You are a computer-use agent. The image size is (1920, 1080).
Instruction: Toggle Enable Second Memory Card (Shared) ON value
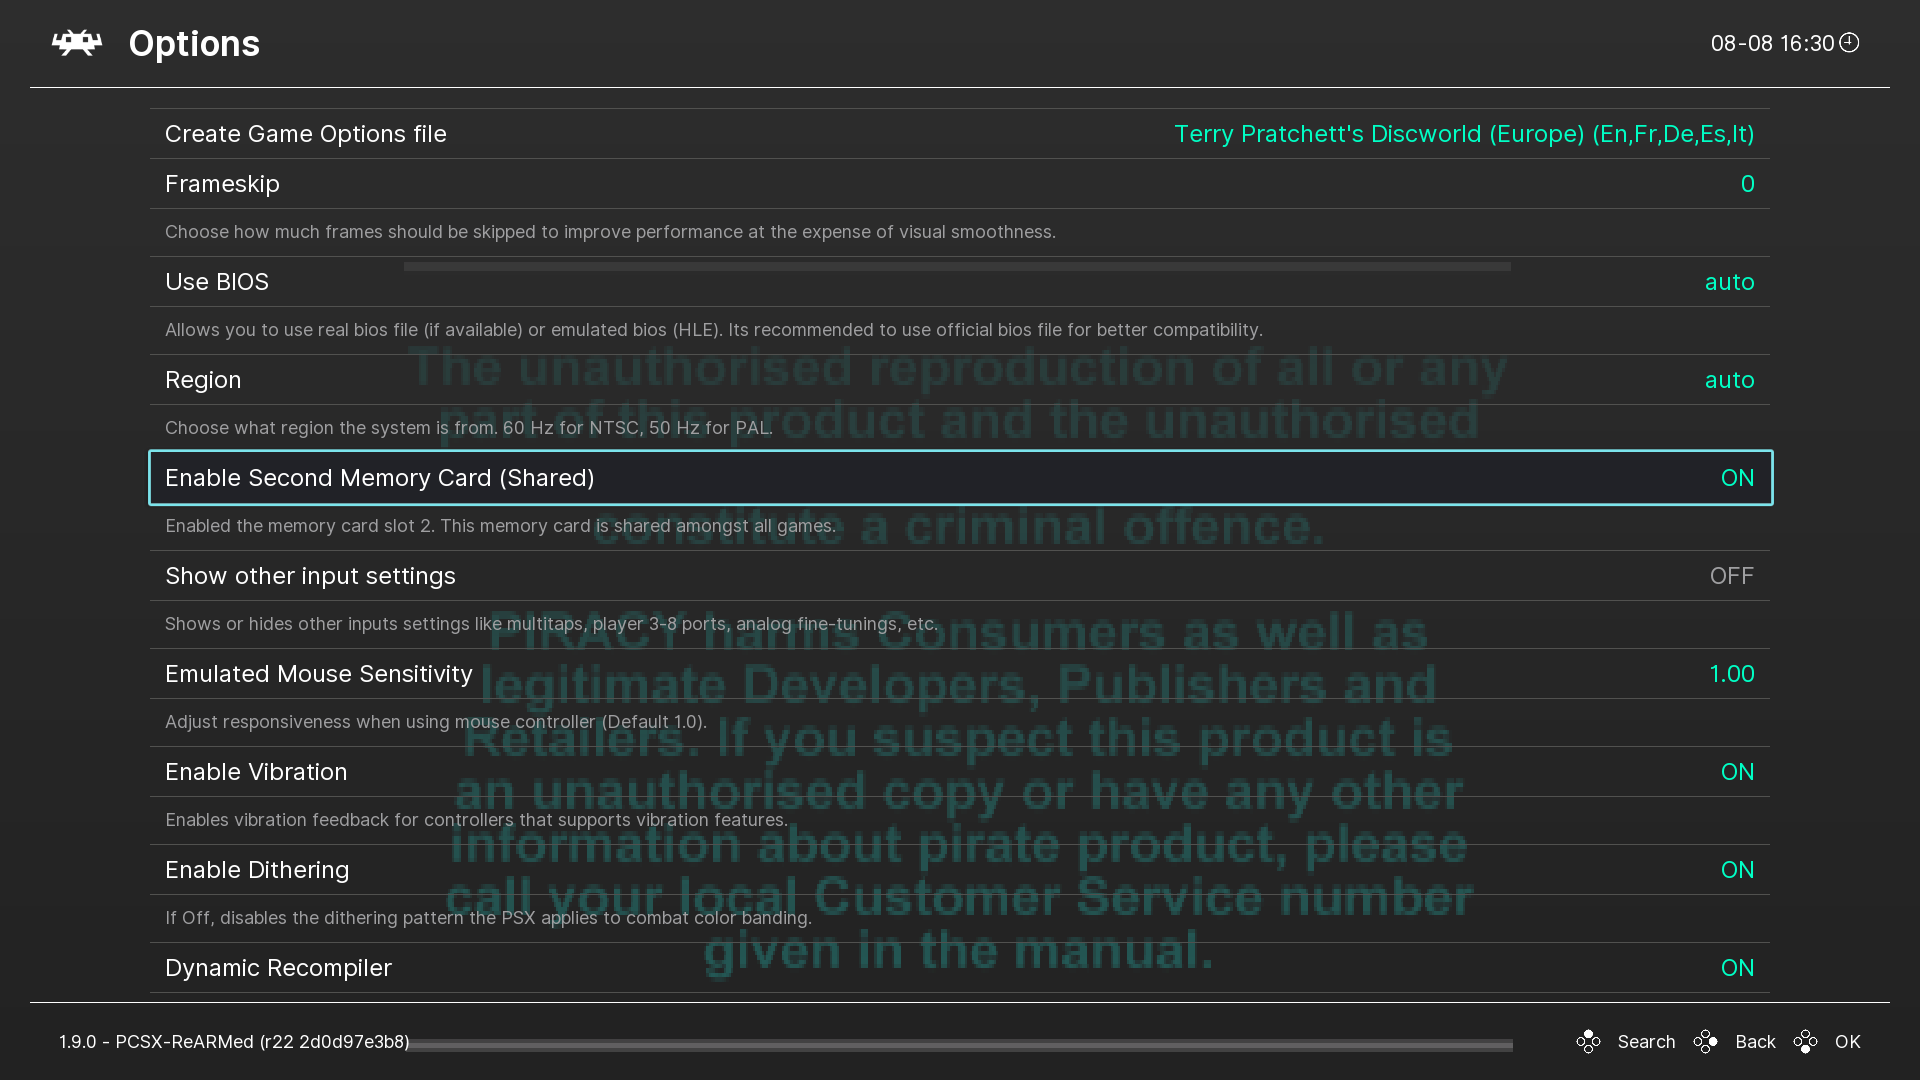1737,478
